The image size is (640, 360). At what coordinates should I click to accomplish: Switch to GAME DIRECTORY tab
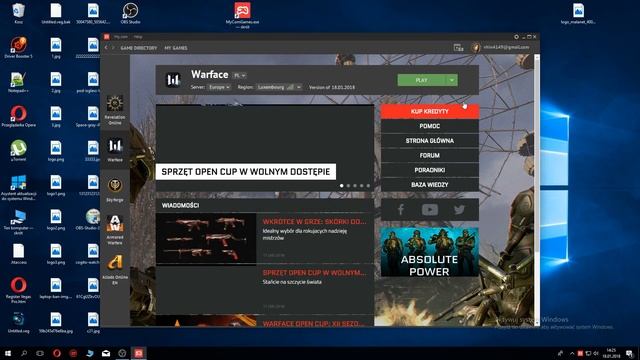[139, 48]
